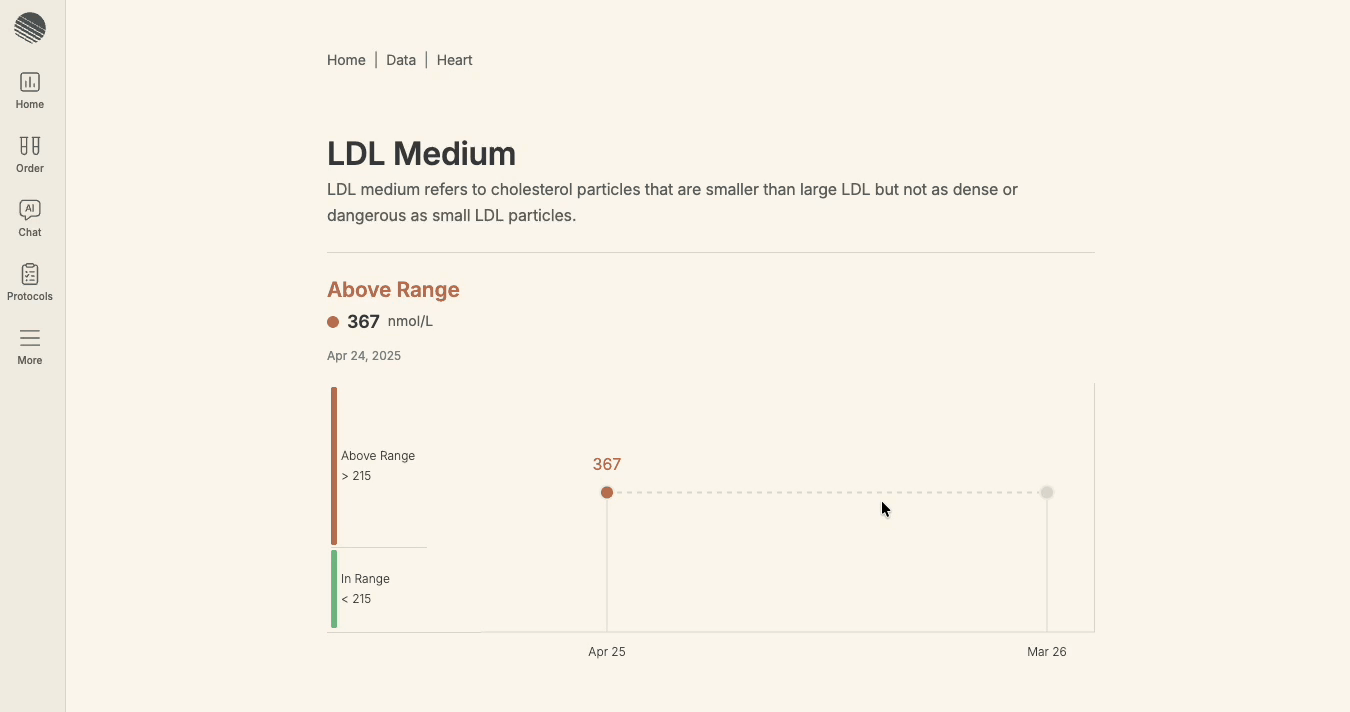Click the Mar 26 axis label

[x=1047, y=652]
